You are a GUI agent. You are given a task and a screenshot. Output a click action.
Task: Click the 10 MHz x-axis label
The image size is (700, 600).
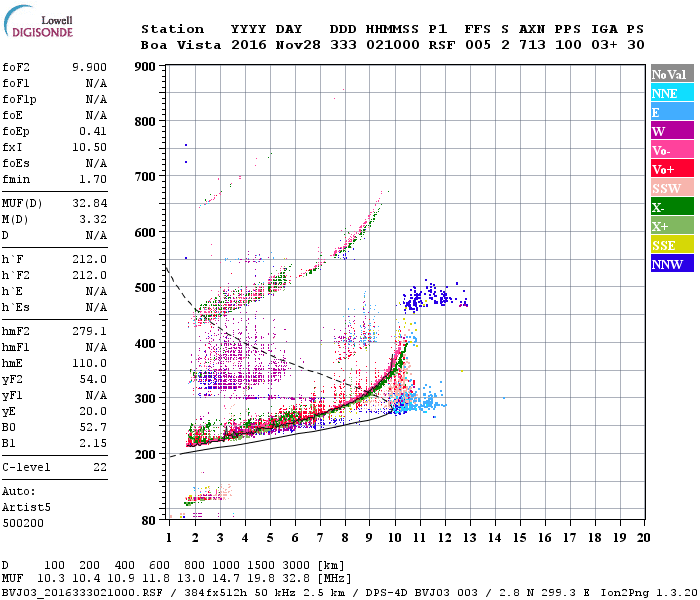point(394,538)
